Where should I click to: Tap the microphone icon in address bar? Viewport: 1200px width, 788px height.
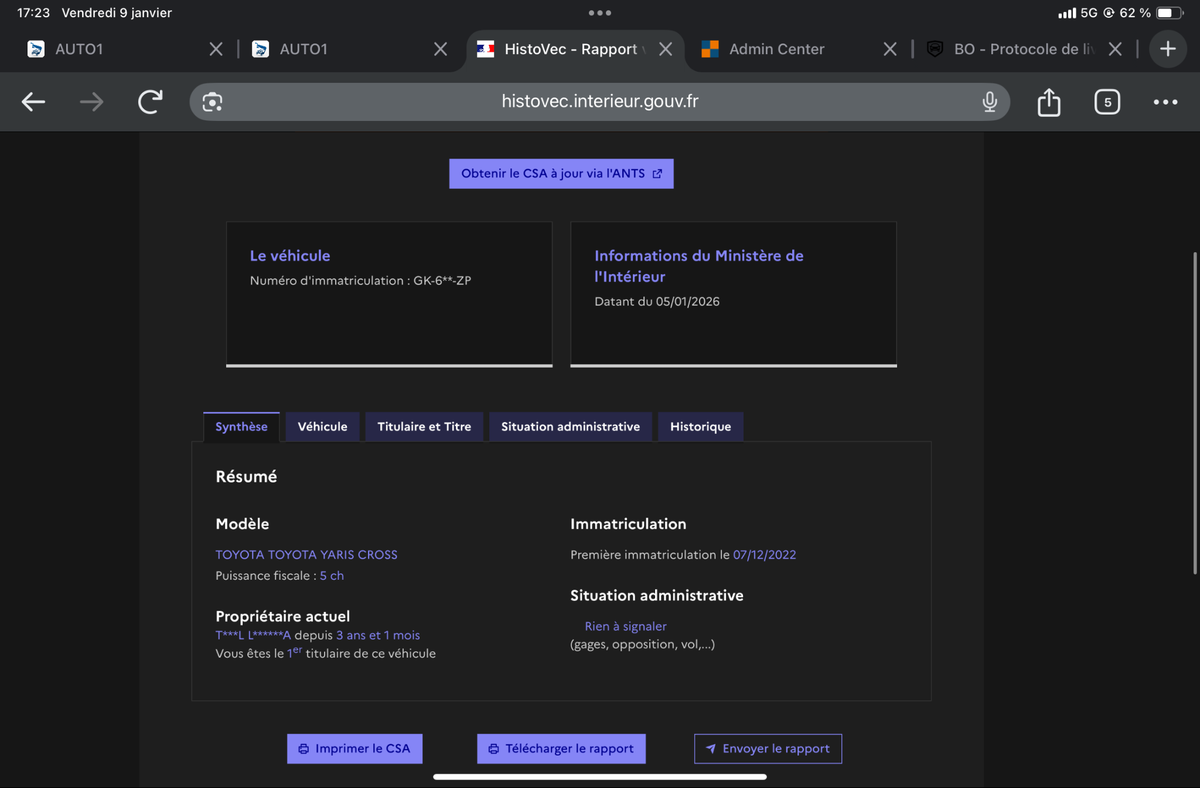(x=989, y=102)
